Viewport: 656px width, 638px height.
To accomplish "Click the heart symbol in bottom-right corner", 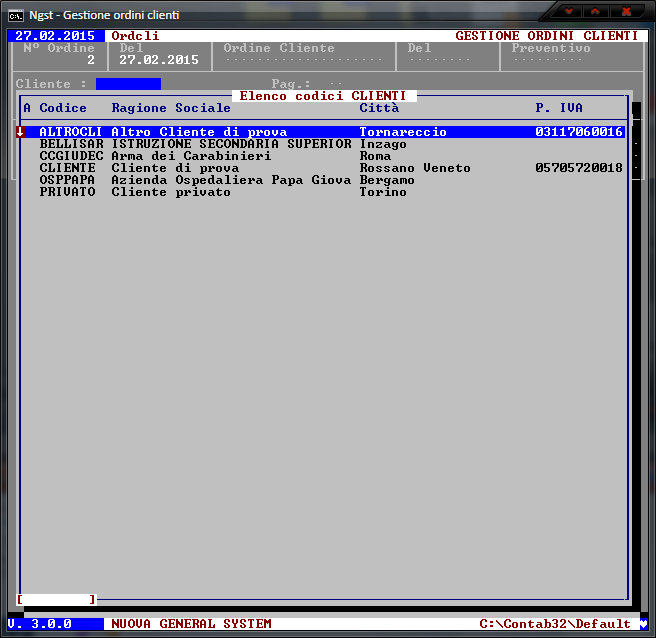I will click(643, 624).
